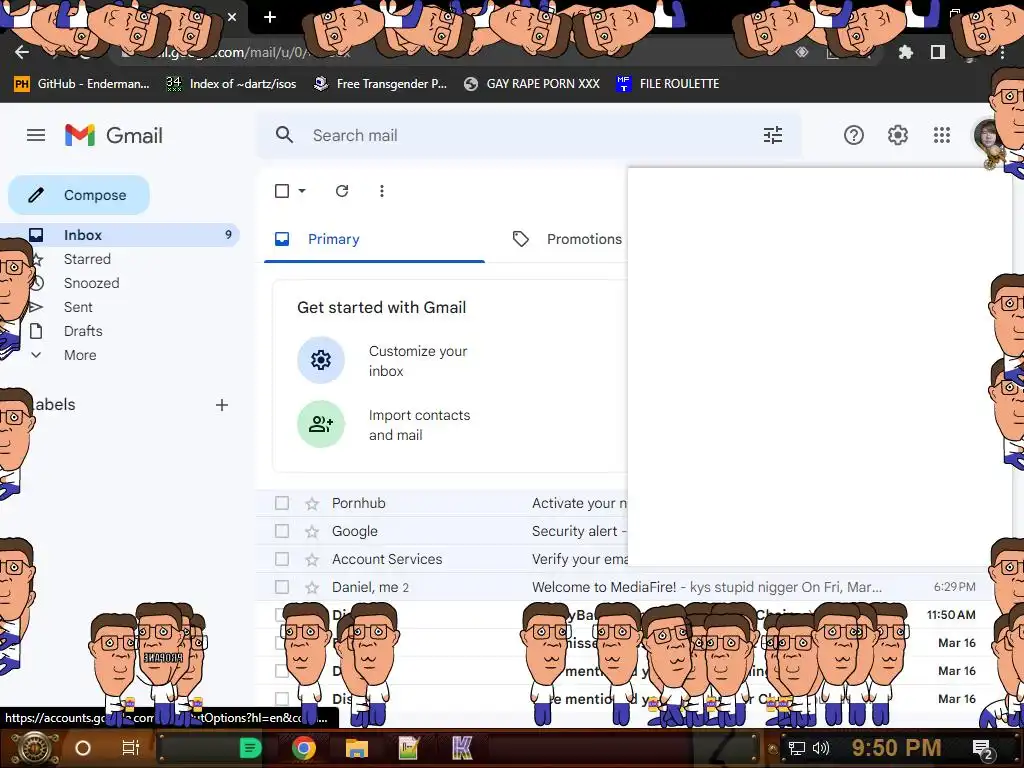The height and width of the screenshot is (768, 1024).
Task: Switch to the Promotions tab
Action: pyautogui.click(x=567, y=239)
